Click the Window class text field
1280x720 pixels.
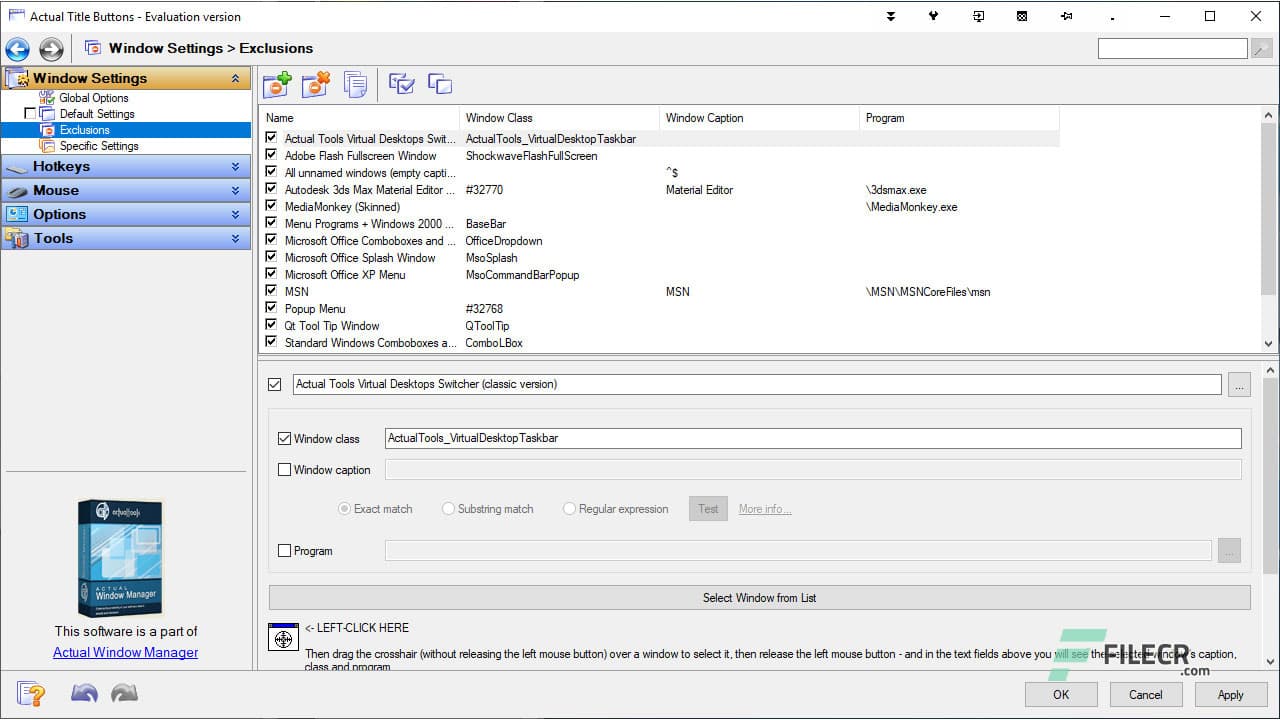click(812, 439)
